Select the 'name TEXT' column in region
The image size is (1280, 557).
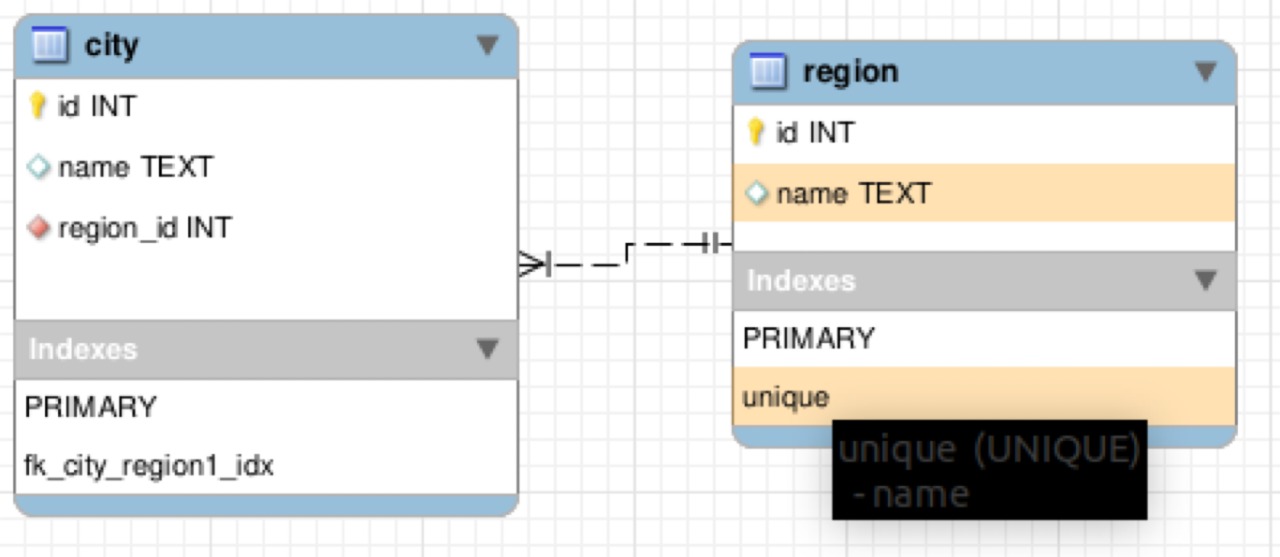point(984,193)
